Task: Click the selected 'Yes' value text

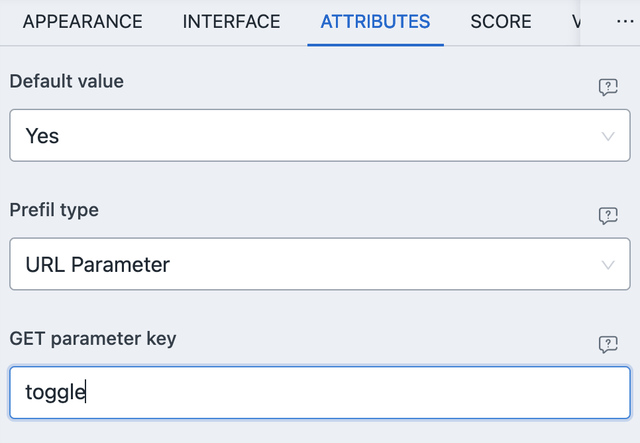Action: pyautogui.click(x=42, y=136)
